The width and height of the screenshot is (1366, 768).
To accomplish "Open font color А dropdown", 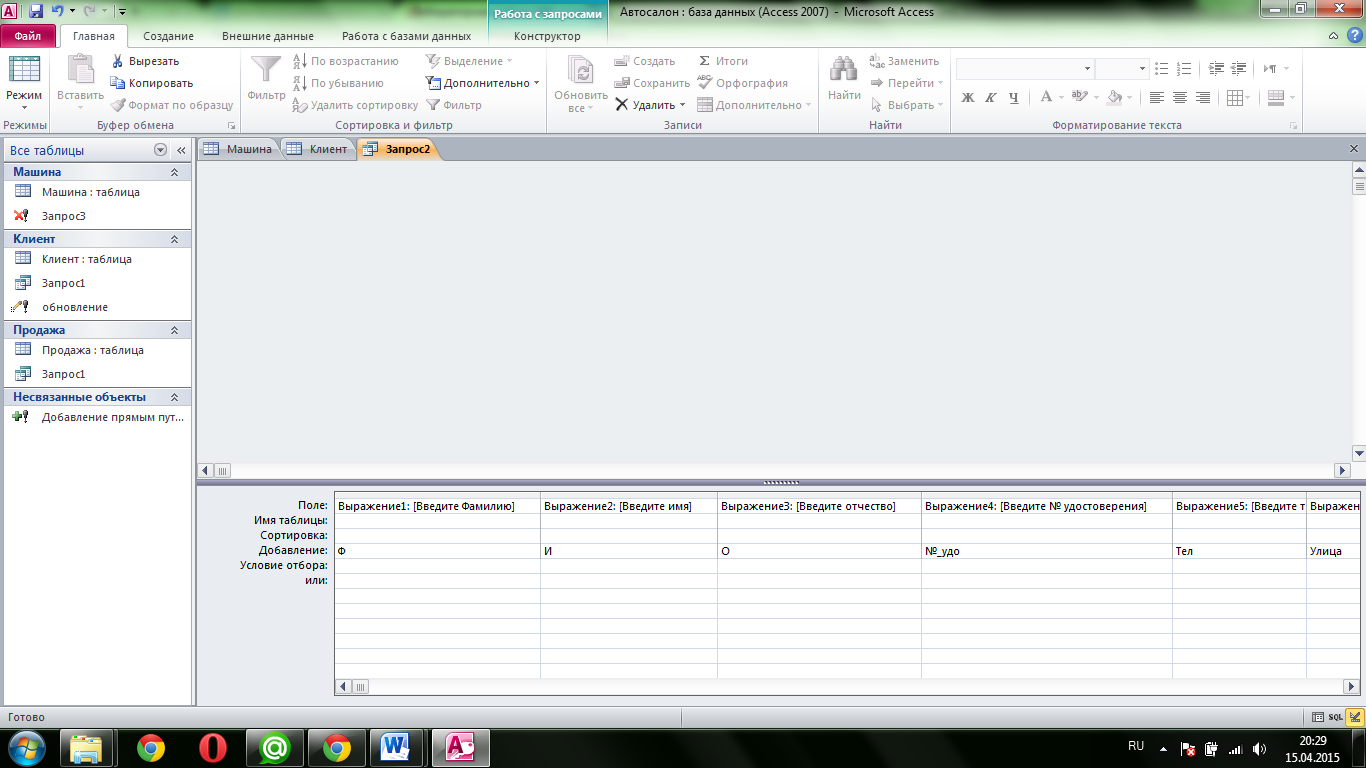I will coord(1060,97).
